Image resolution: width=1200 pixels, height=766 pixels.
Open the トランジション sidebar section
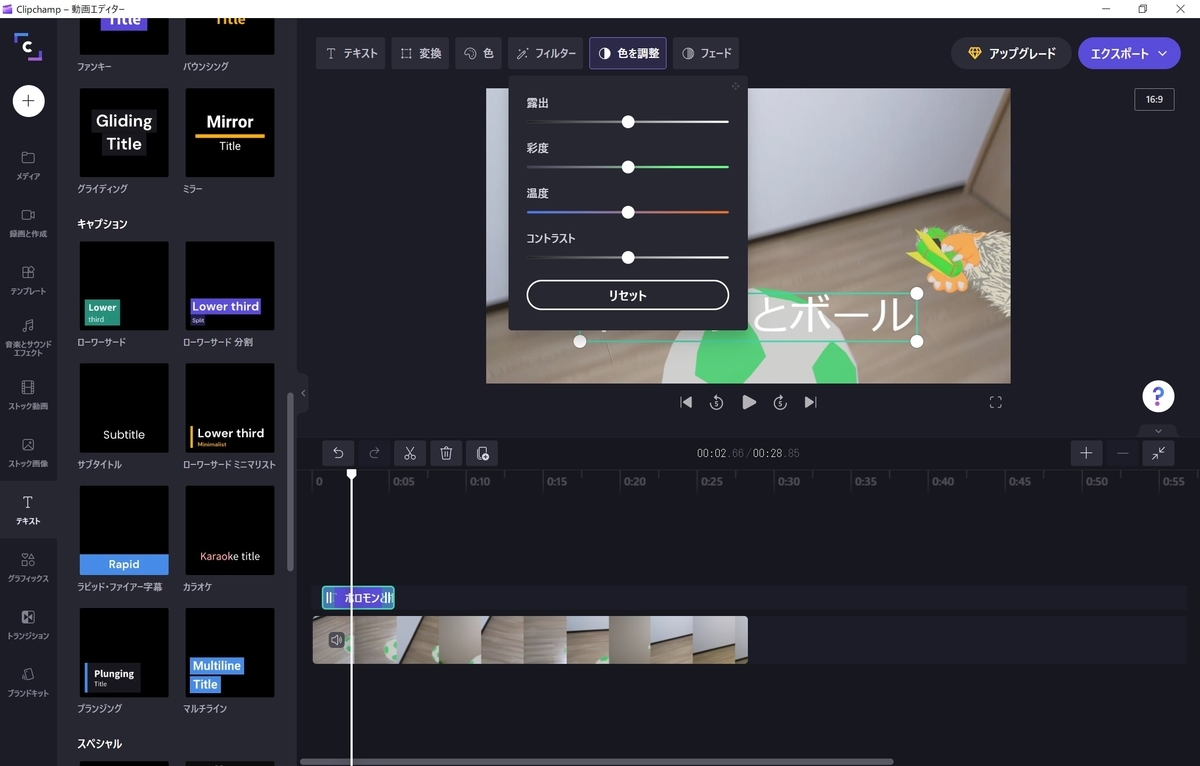tap(28, 624)
